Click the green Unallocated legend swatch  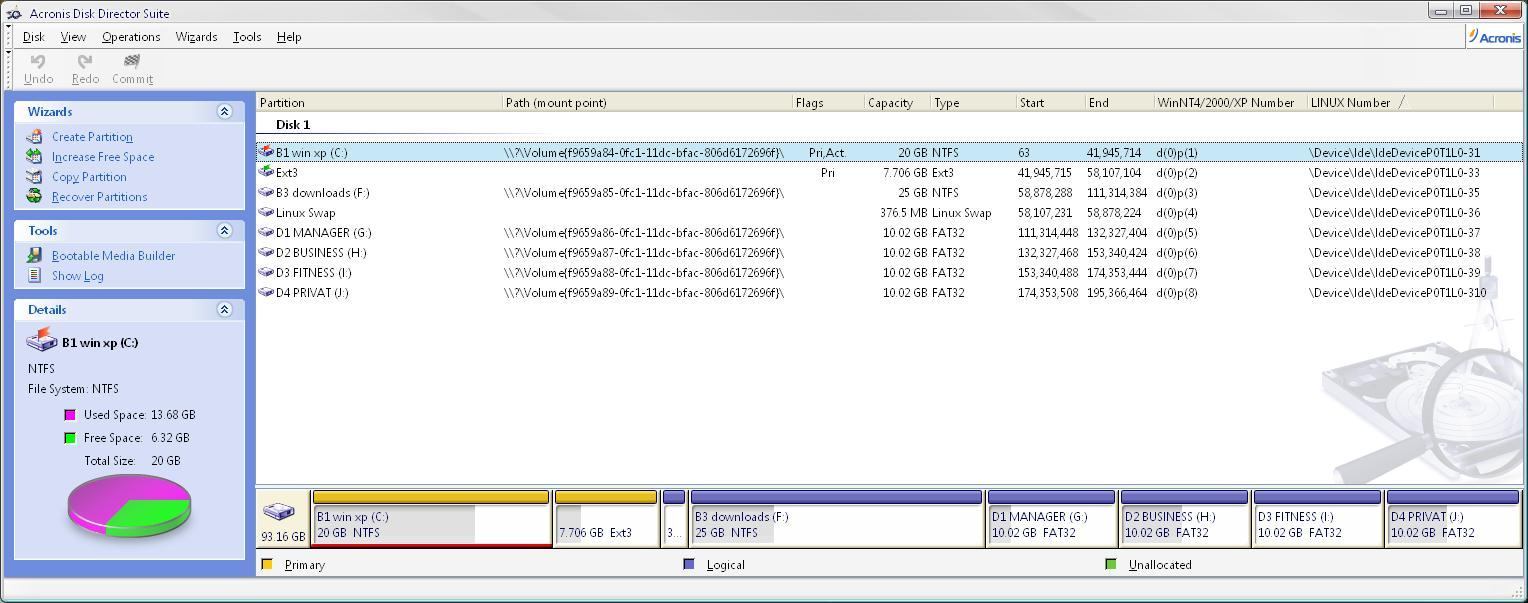pos(1110,564)
